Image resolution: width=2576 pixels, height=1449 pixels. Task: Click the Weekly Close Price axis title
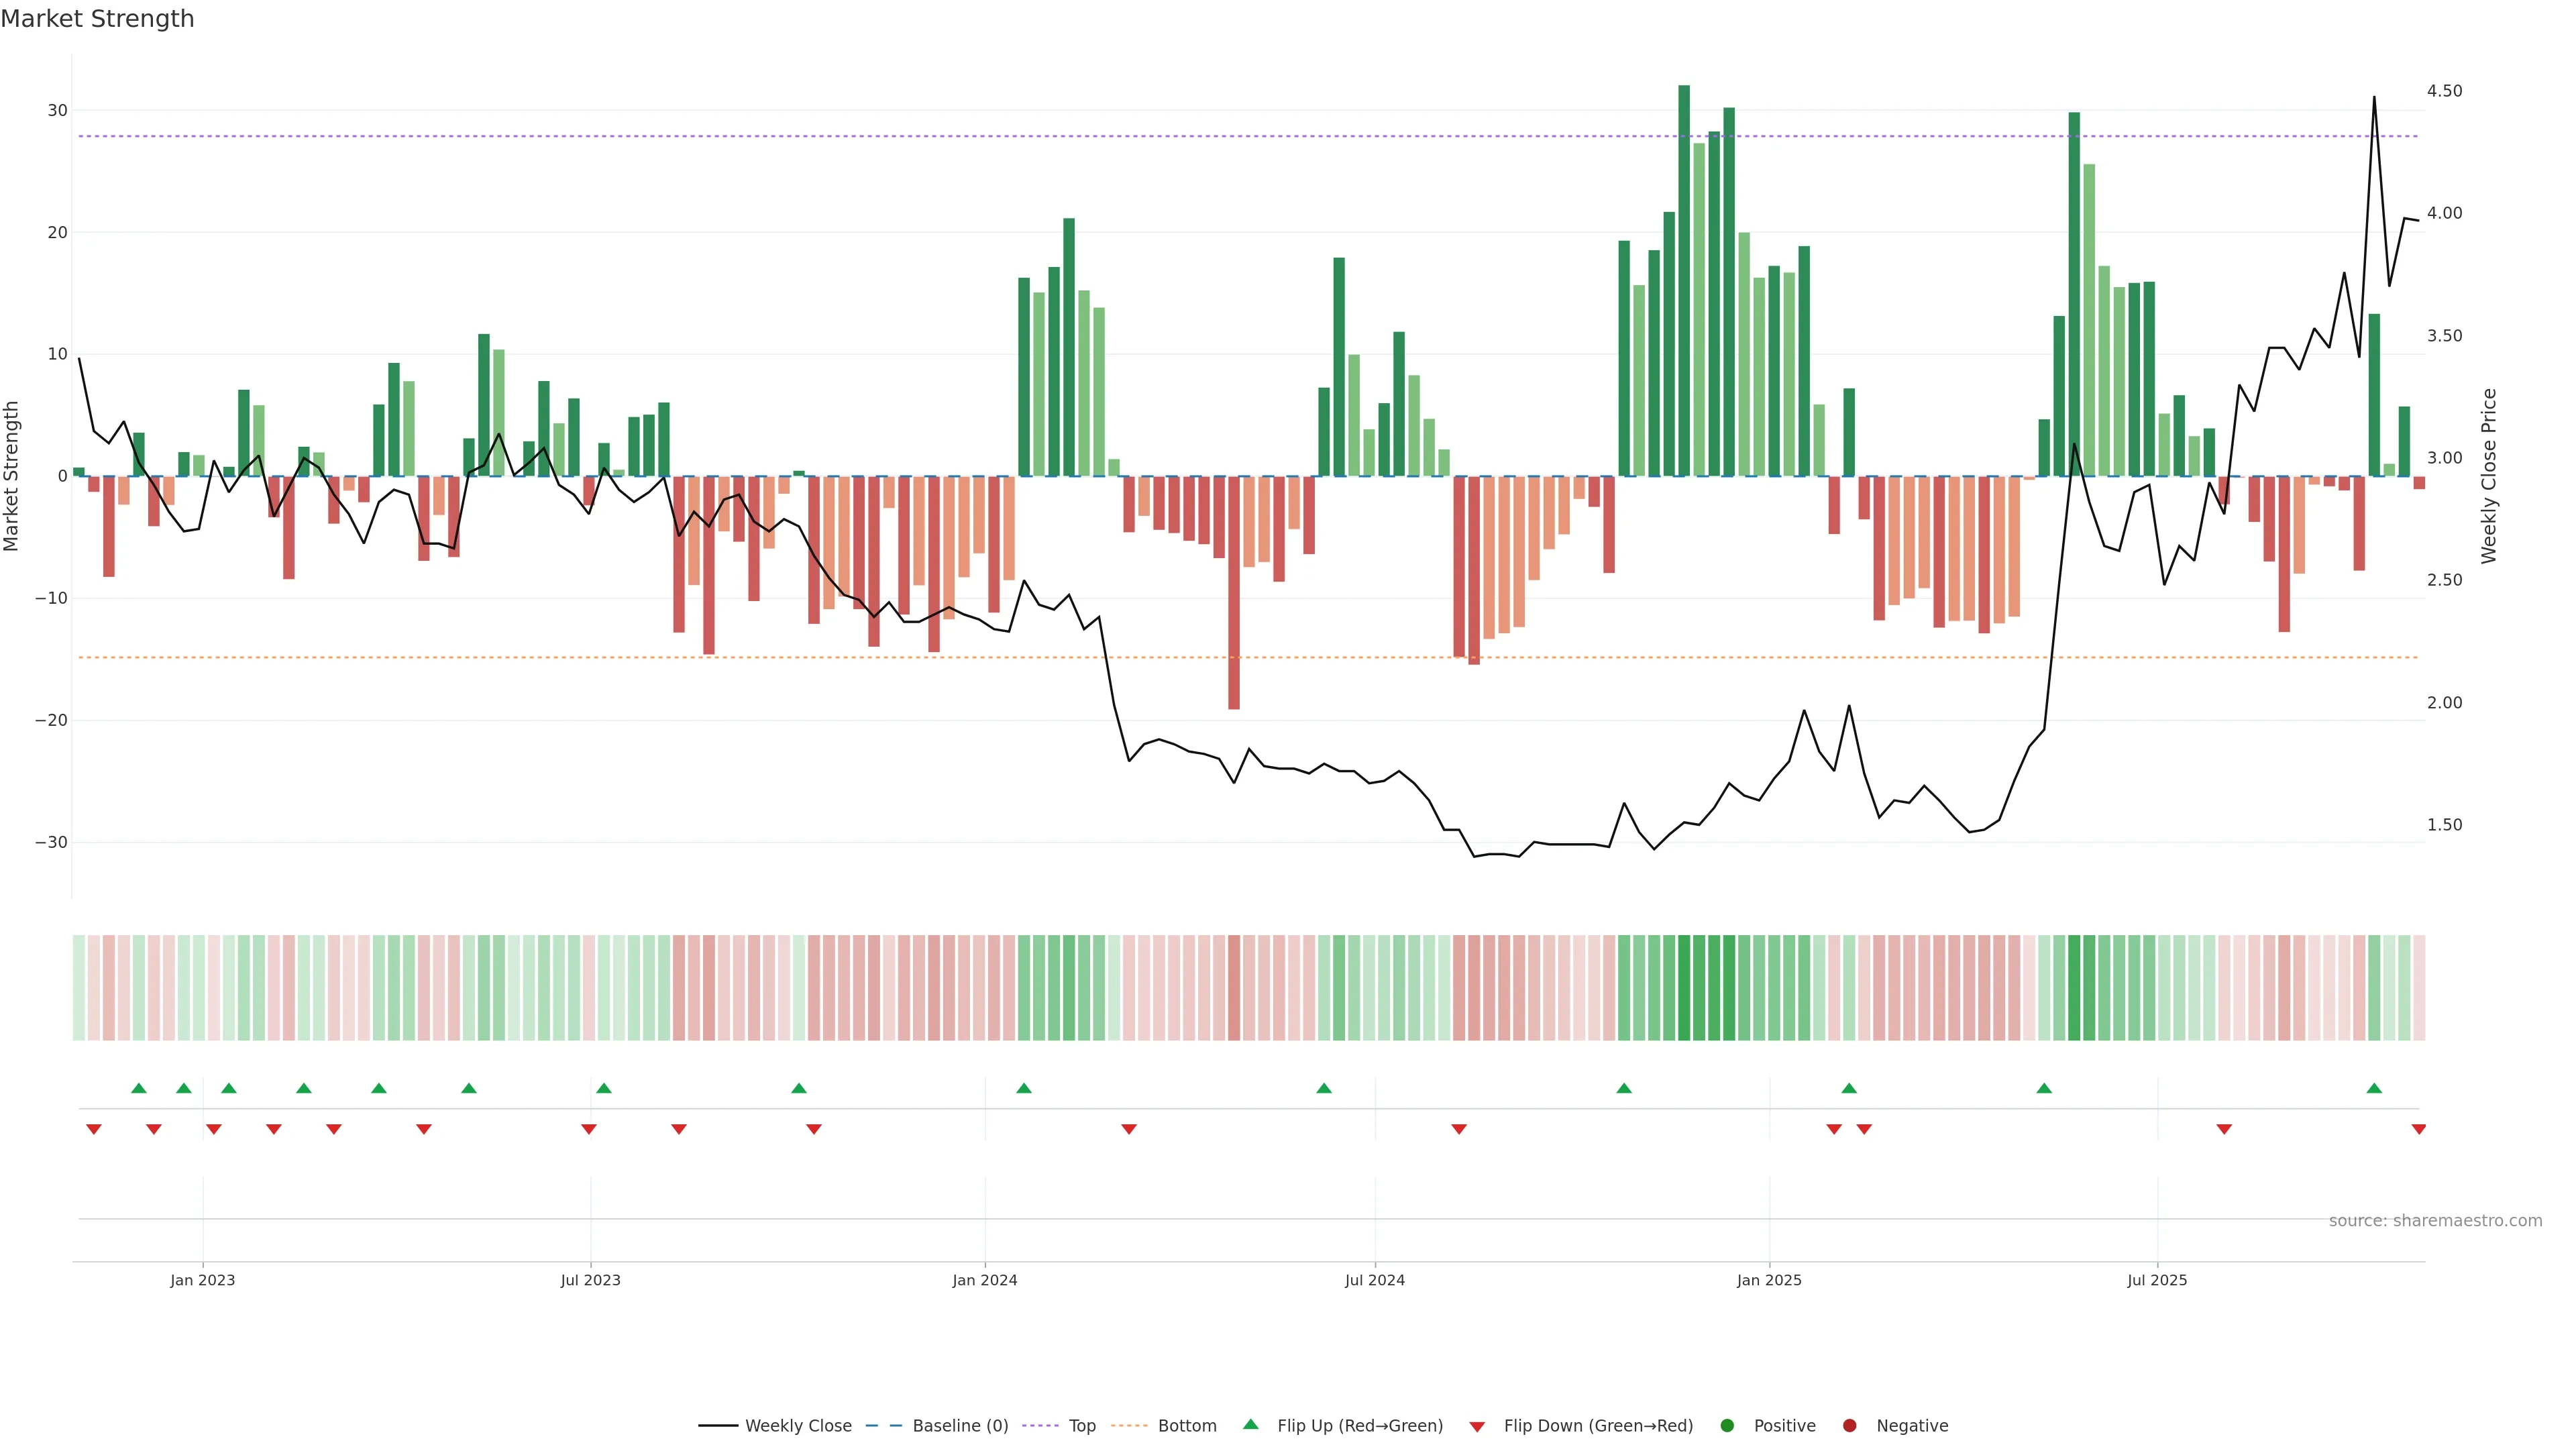[x=2489, y=476]
